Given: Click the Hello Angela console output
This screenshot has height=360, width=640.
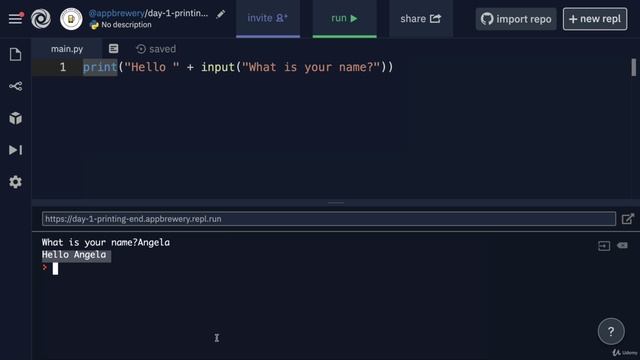Looking at the screenshot, I should (74, 255).
